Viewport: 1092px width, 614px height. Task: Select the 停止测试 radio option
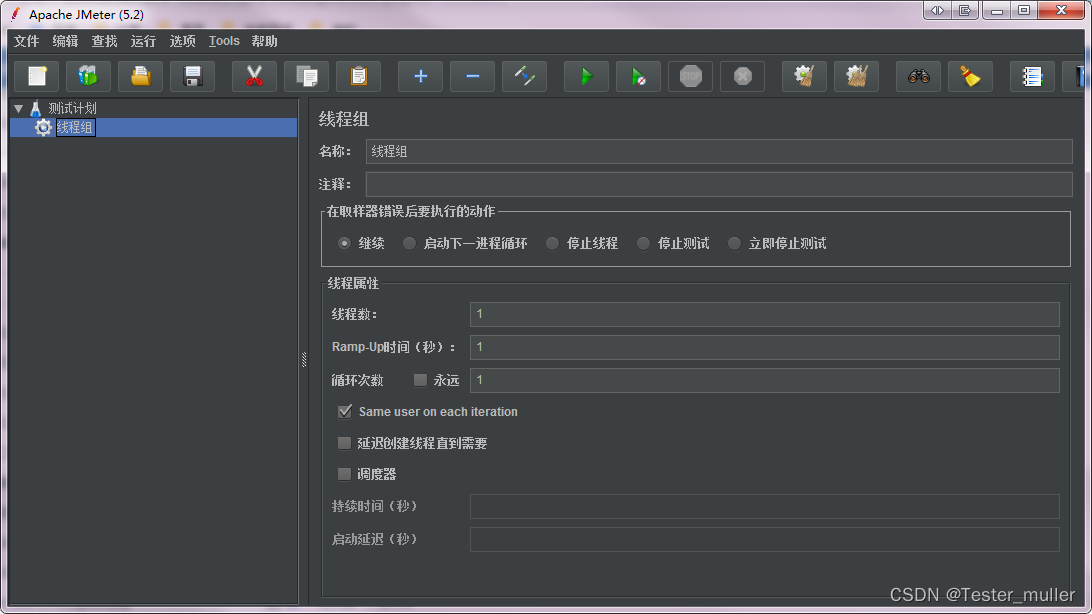tap(644, 244)
